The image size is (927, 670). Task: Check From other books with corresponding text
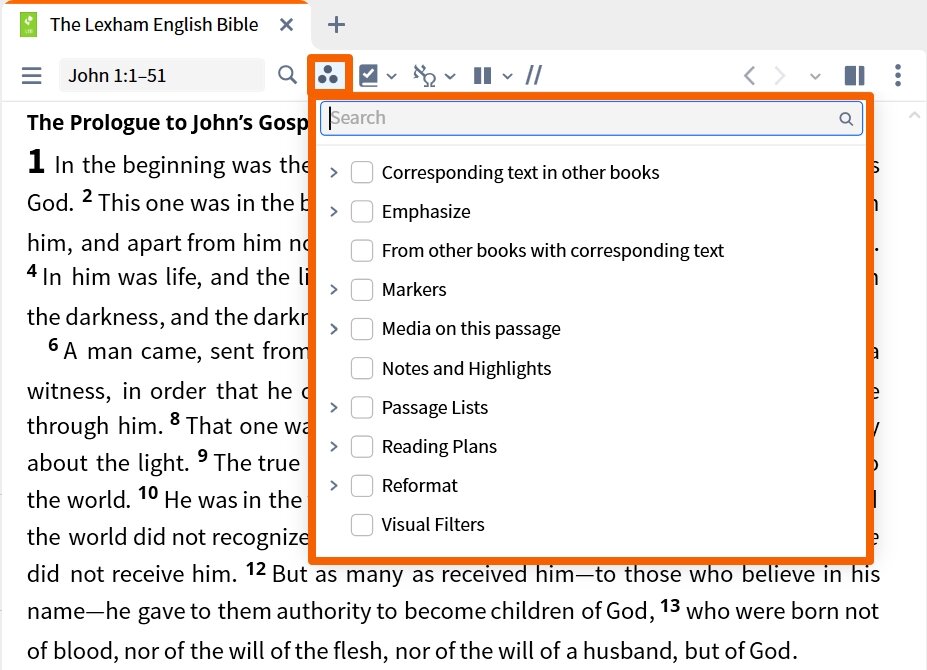[362, 251]
